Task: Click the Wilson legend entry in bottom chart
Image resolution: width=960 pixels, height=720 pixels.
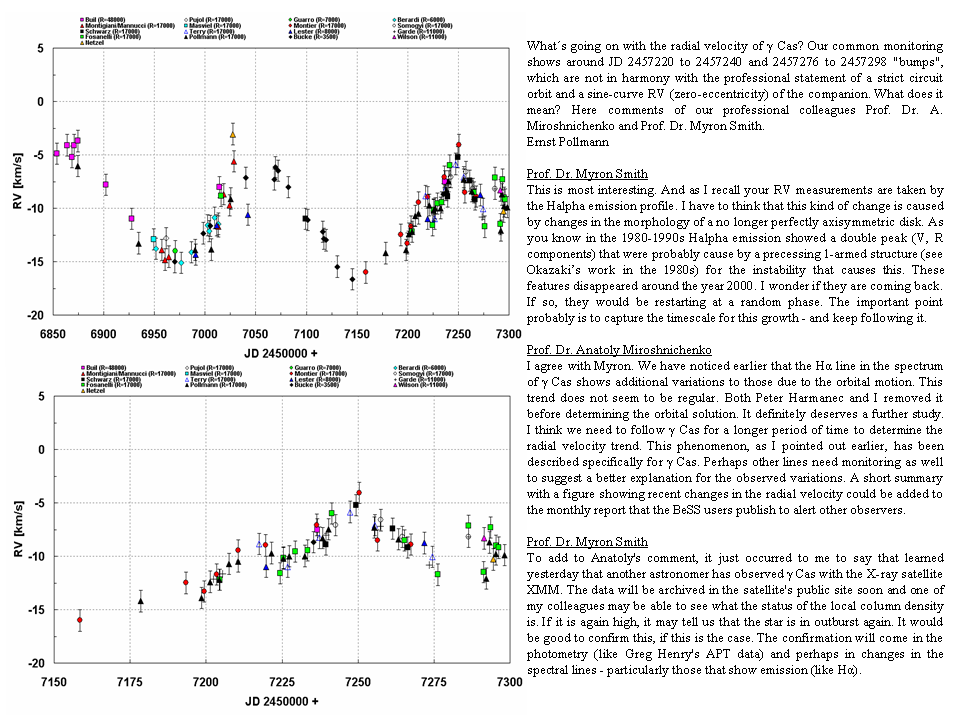Action: click(x=433, y=385)
